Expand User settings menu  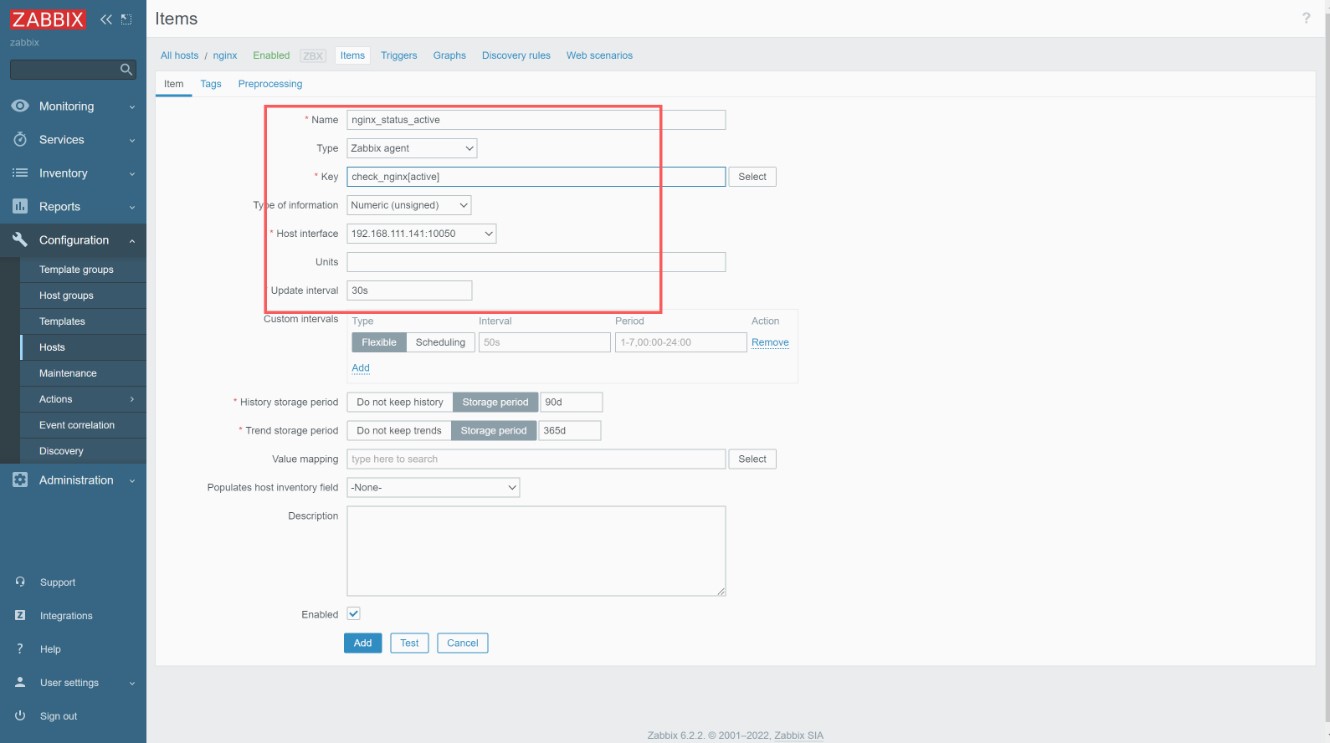click(73, 682)
